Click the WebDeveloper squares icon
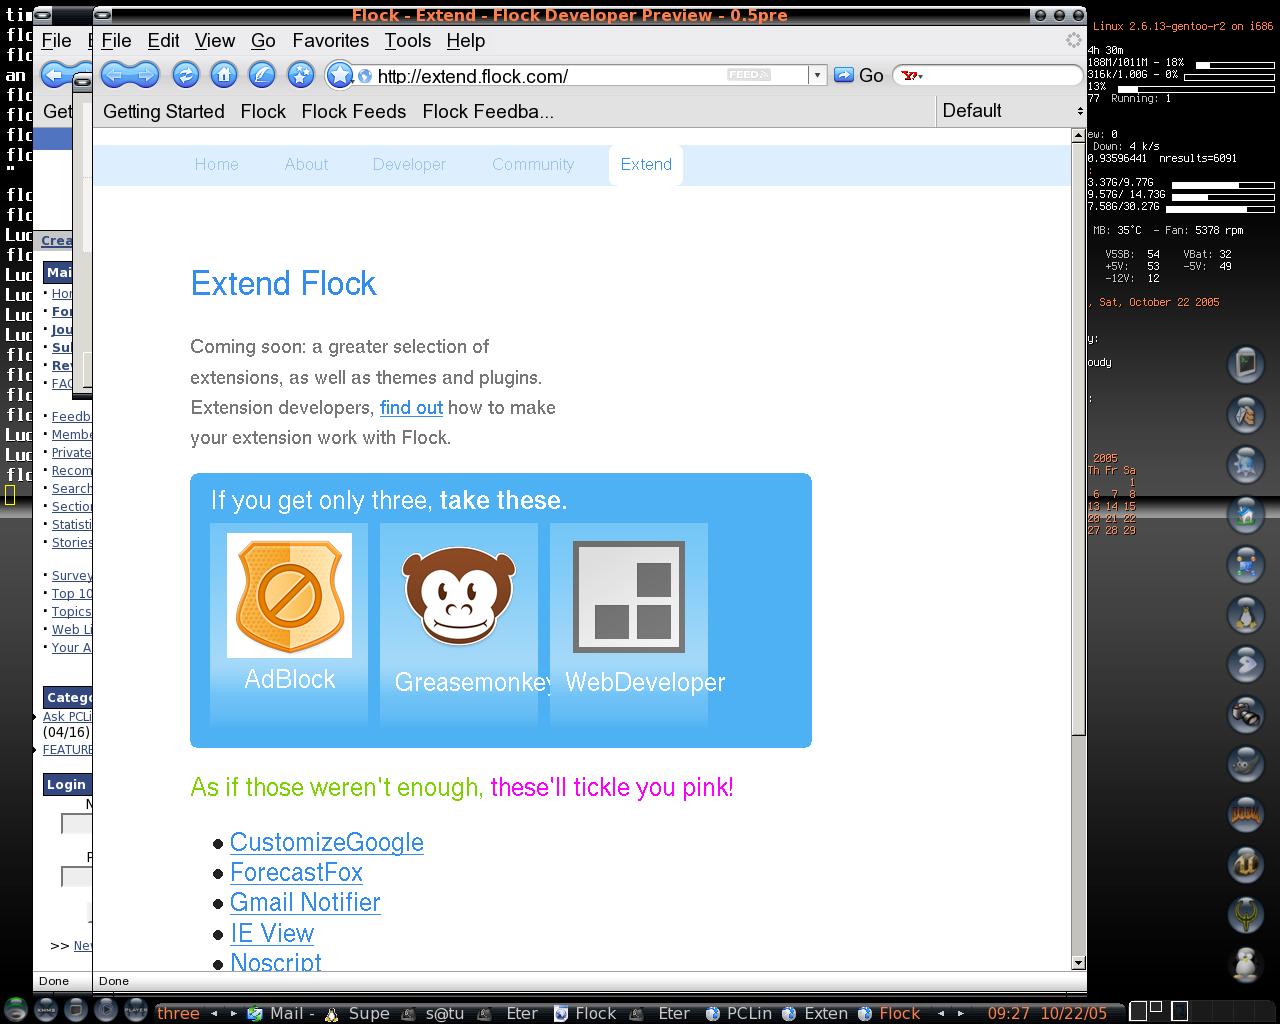 [x=629, y=597]
